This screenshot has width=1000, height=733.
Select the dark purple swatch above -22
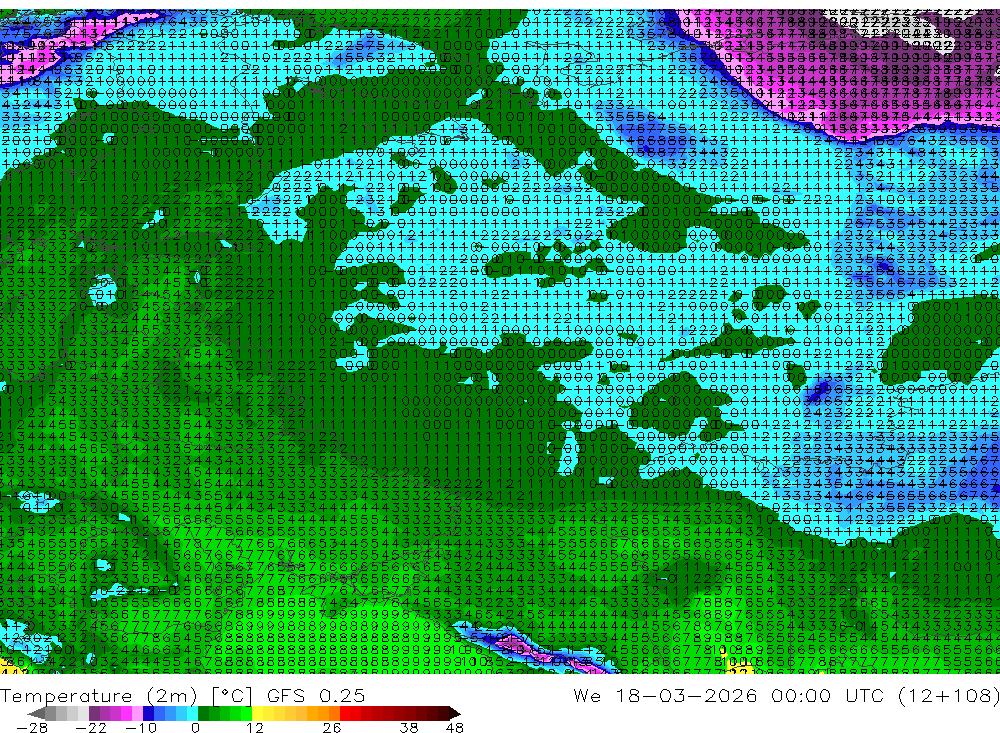point(94,713)
